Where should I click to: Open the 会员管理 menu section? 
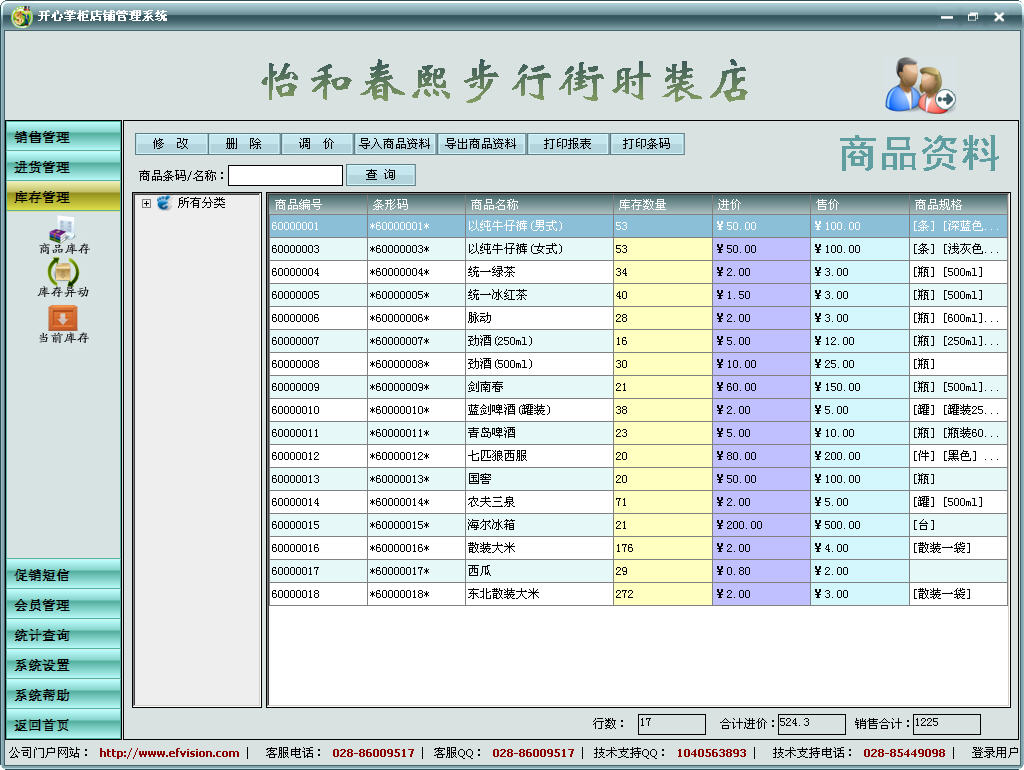63,605
